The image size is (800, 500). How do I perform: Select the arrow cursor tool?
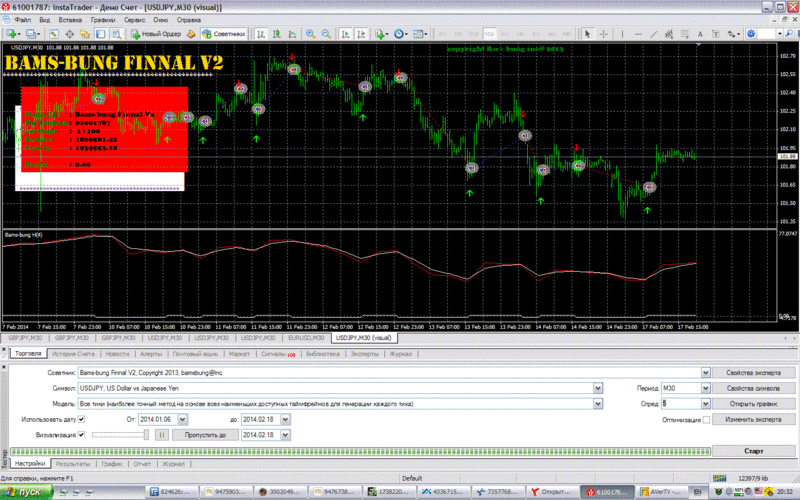click(x=588, y=34)
